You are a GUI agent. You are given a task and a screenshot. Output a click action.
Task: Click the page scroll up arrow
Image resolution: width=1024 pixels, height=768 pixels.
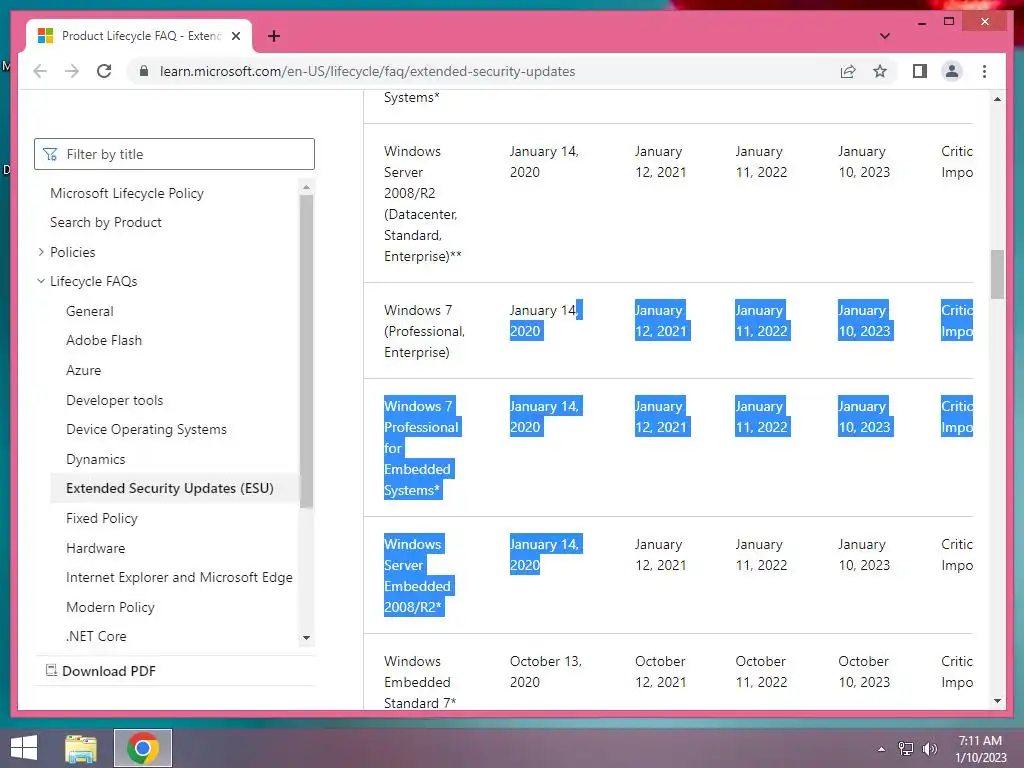point(997,99)
